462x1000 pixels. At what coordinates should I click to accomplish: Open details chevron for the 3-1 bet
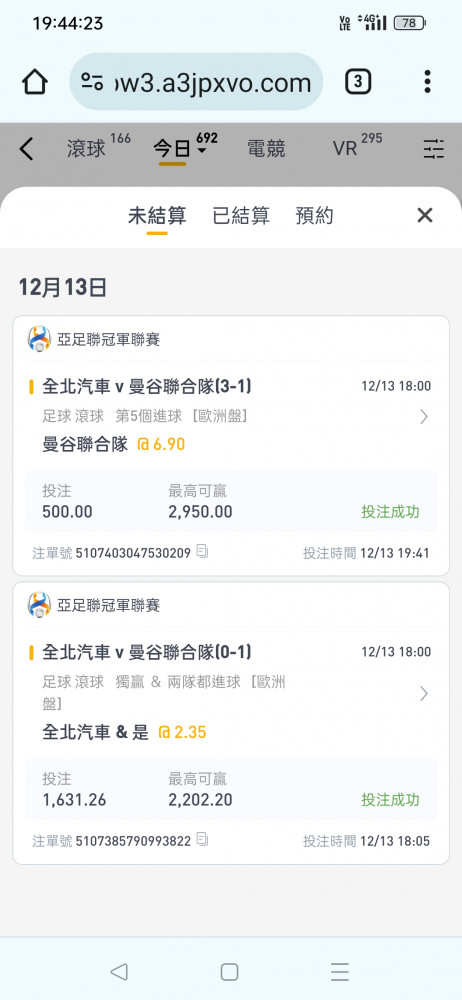[424, 417]
